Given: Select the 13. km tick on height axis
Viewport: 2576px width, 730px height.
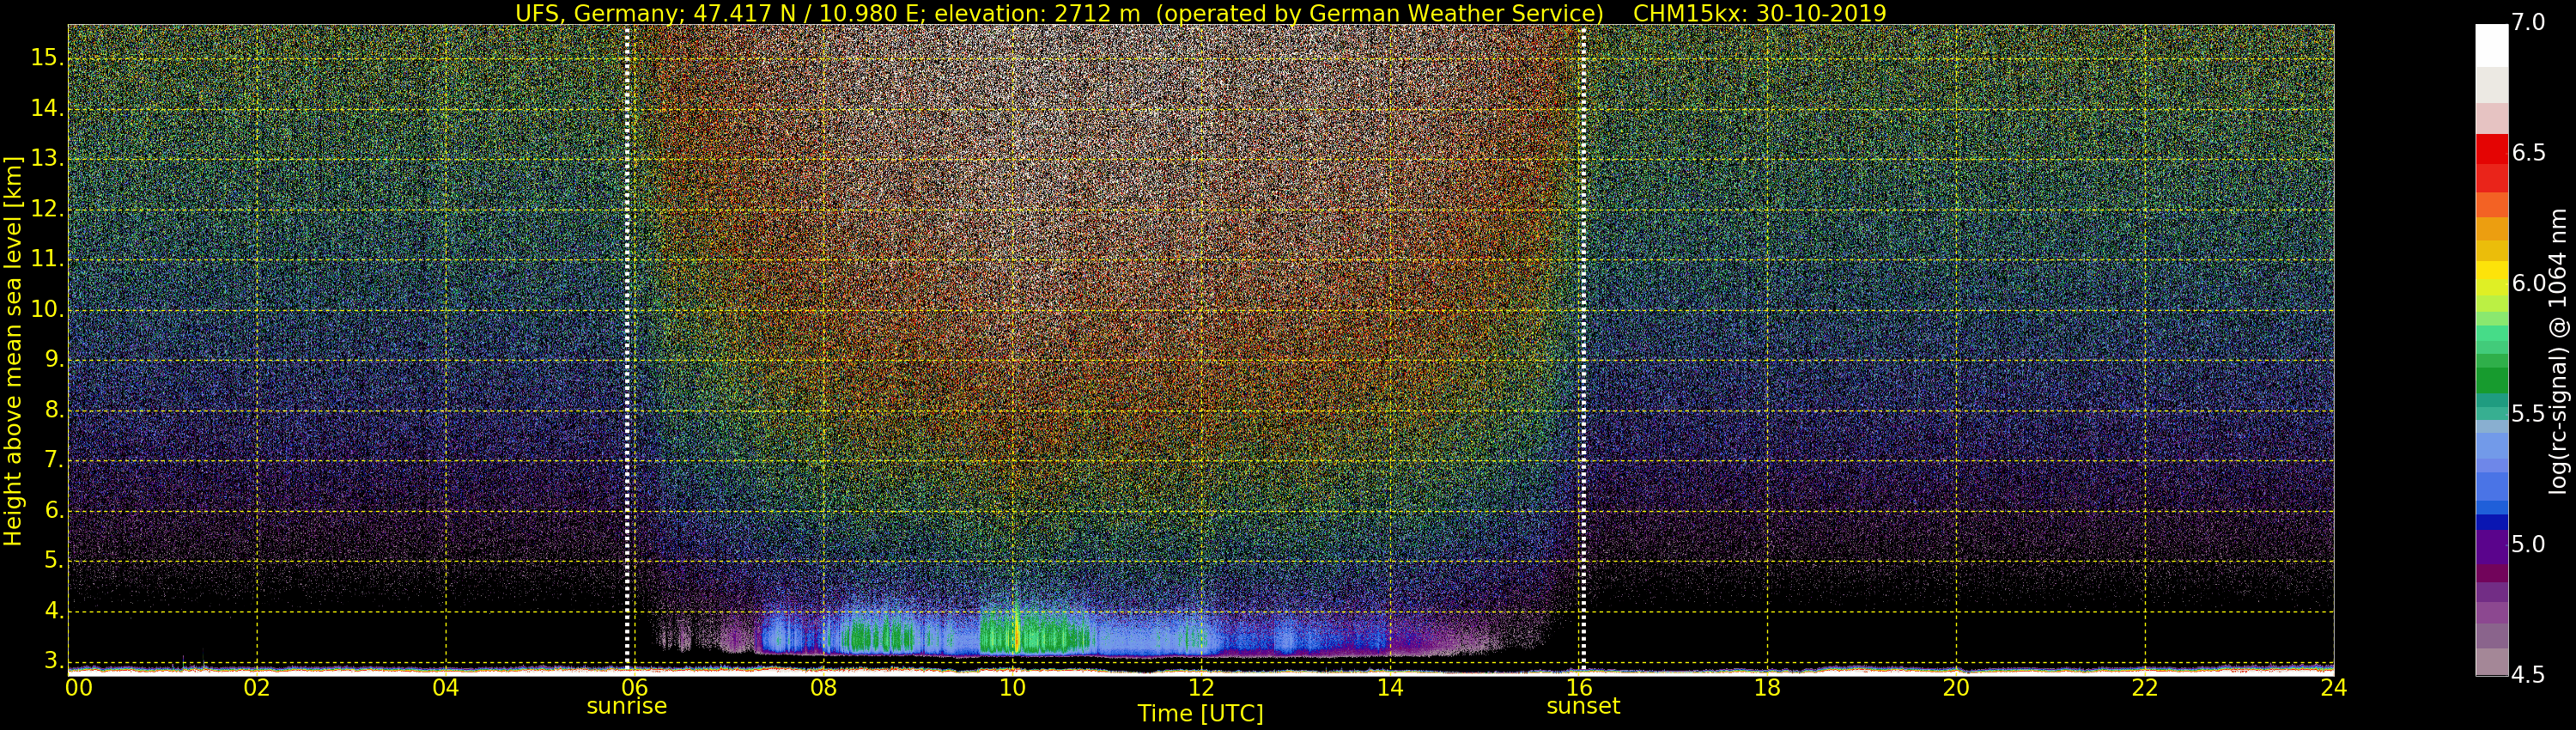Looking at the screenshot, I should pyautogui.click(x=47, y=159).
